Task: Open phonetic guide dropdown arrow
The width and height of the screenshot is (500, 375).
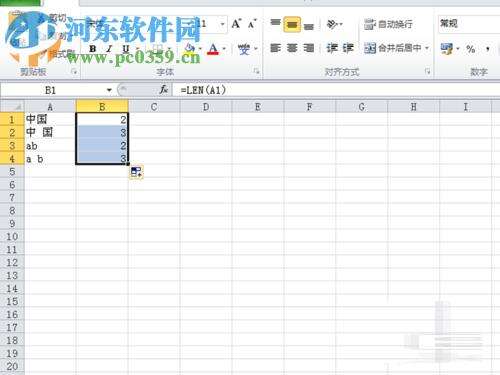Action: point(256,49)
